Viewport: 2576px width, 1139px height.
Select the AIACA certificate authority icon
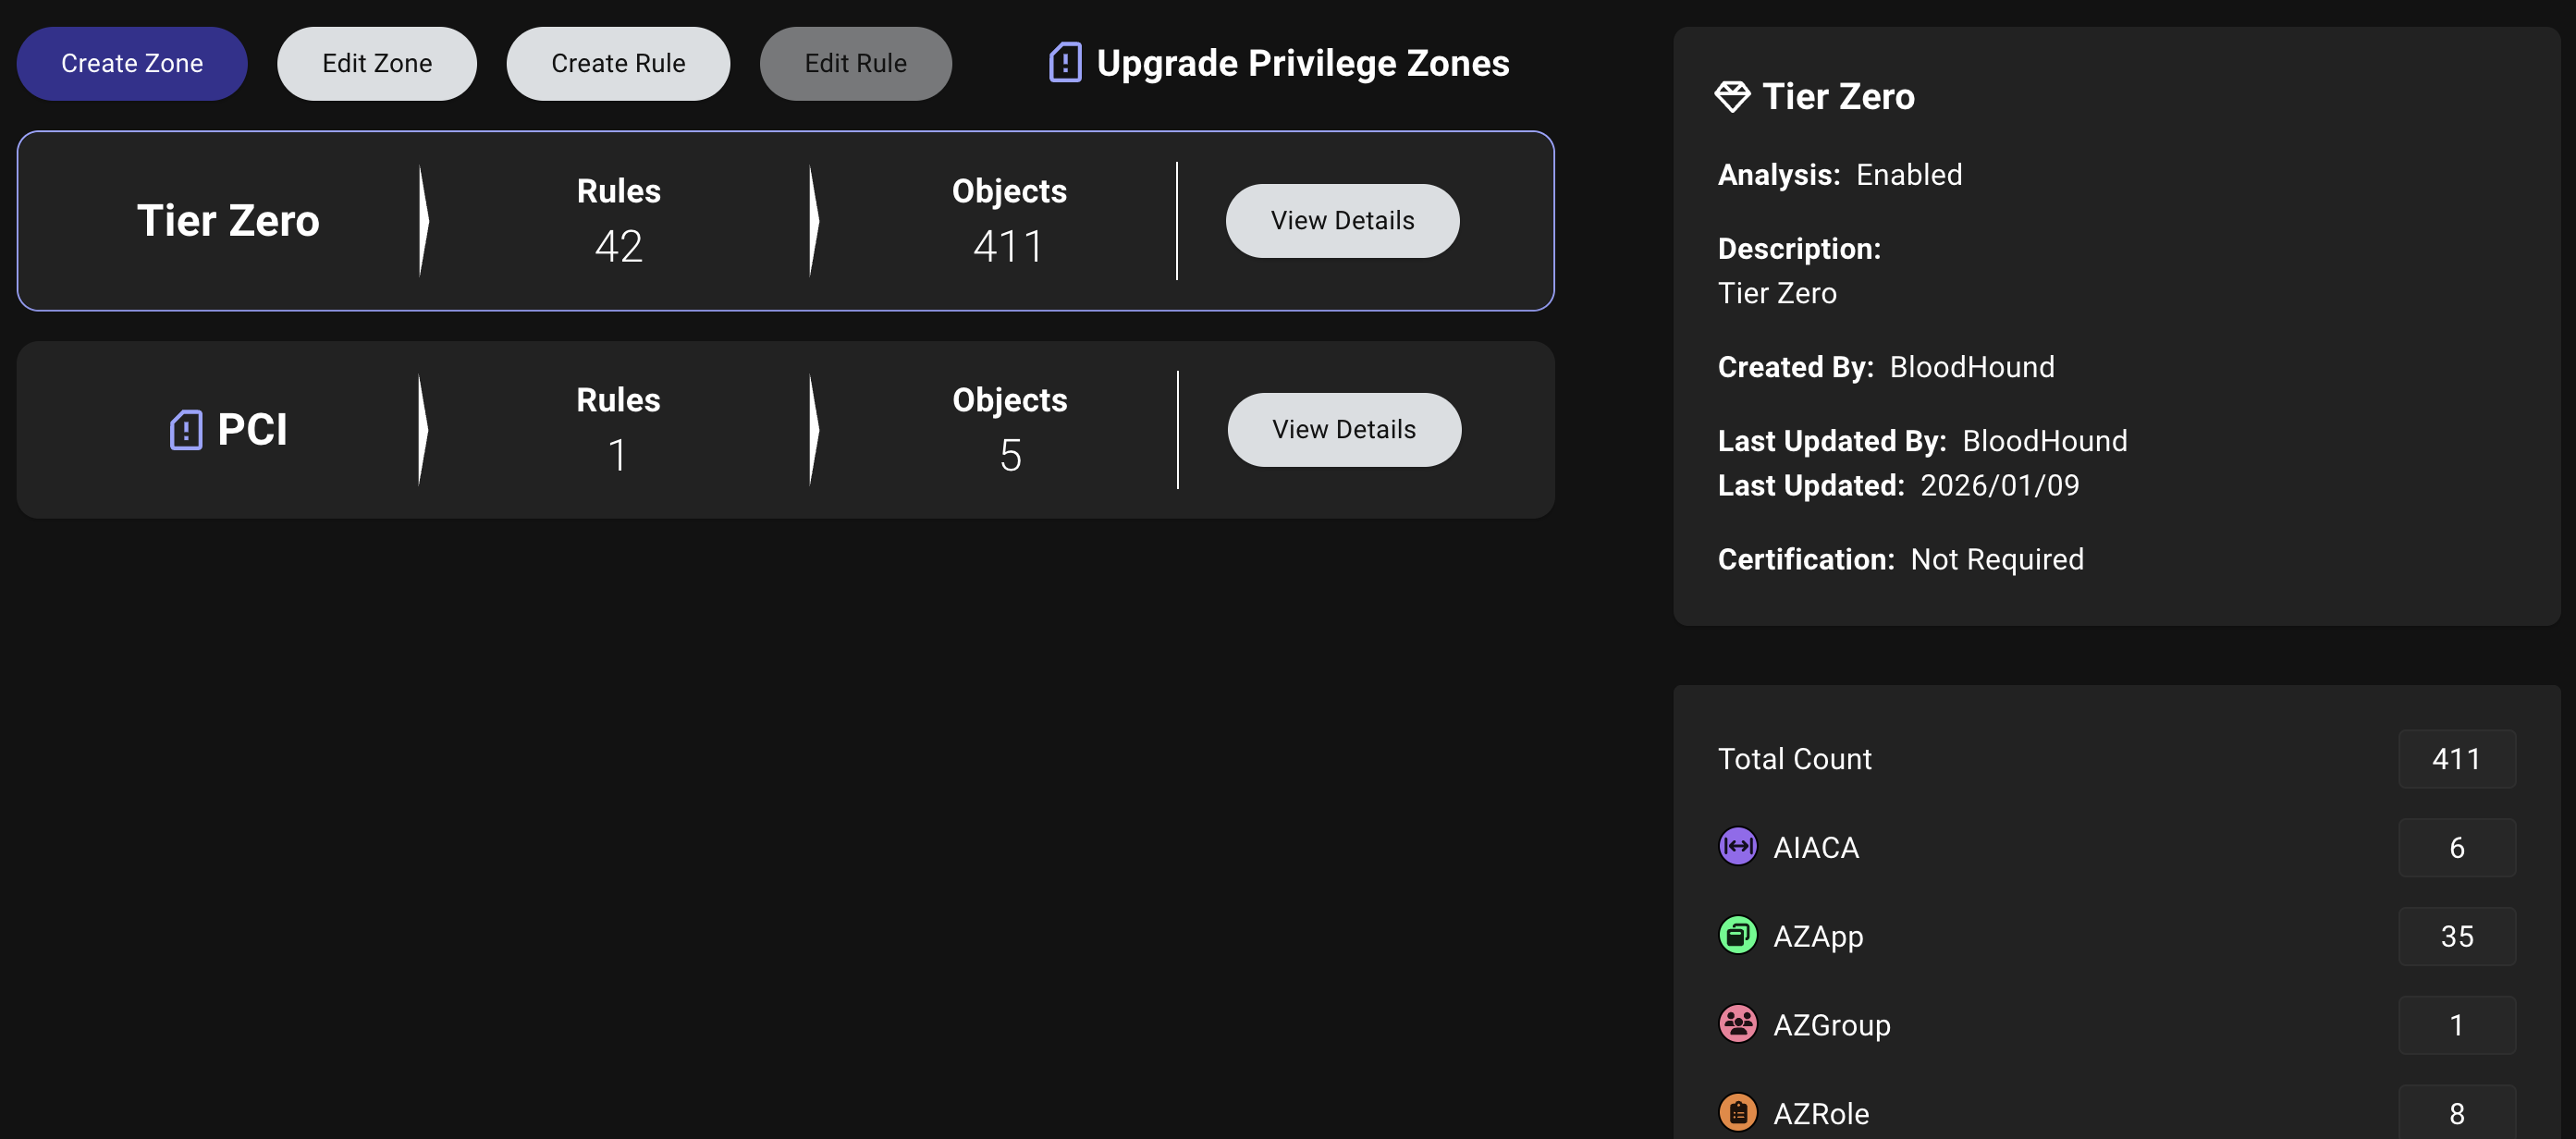pyautogui.click(x=1738, y=846)
